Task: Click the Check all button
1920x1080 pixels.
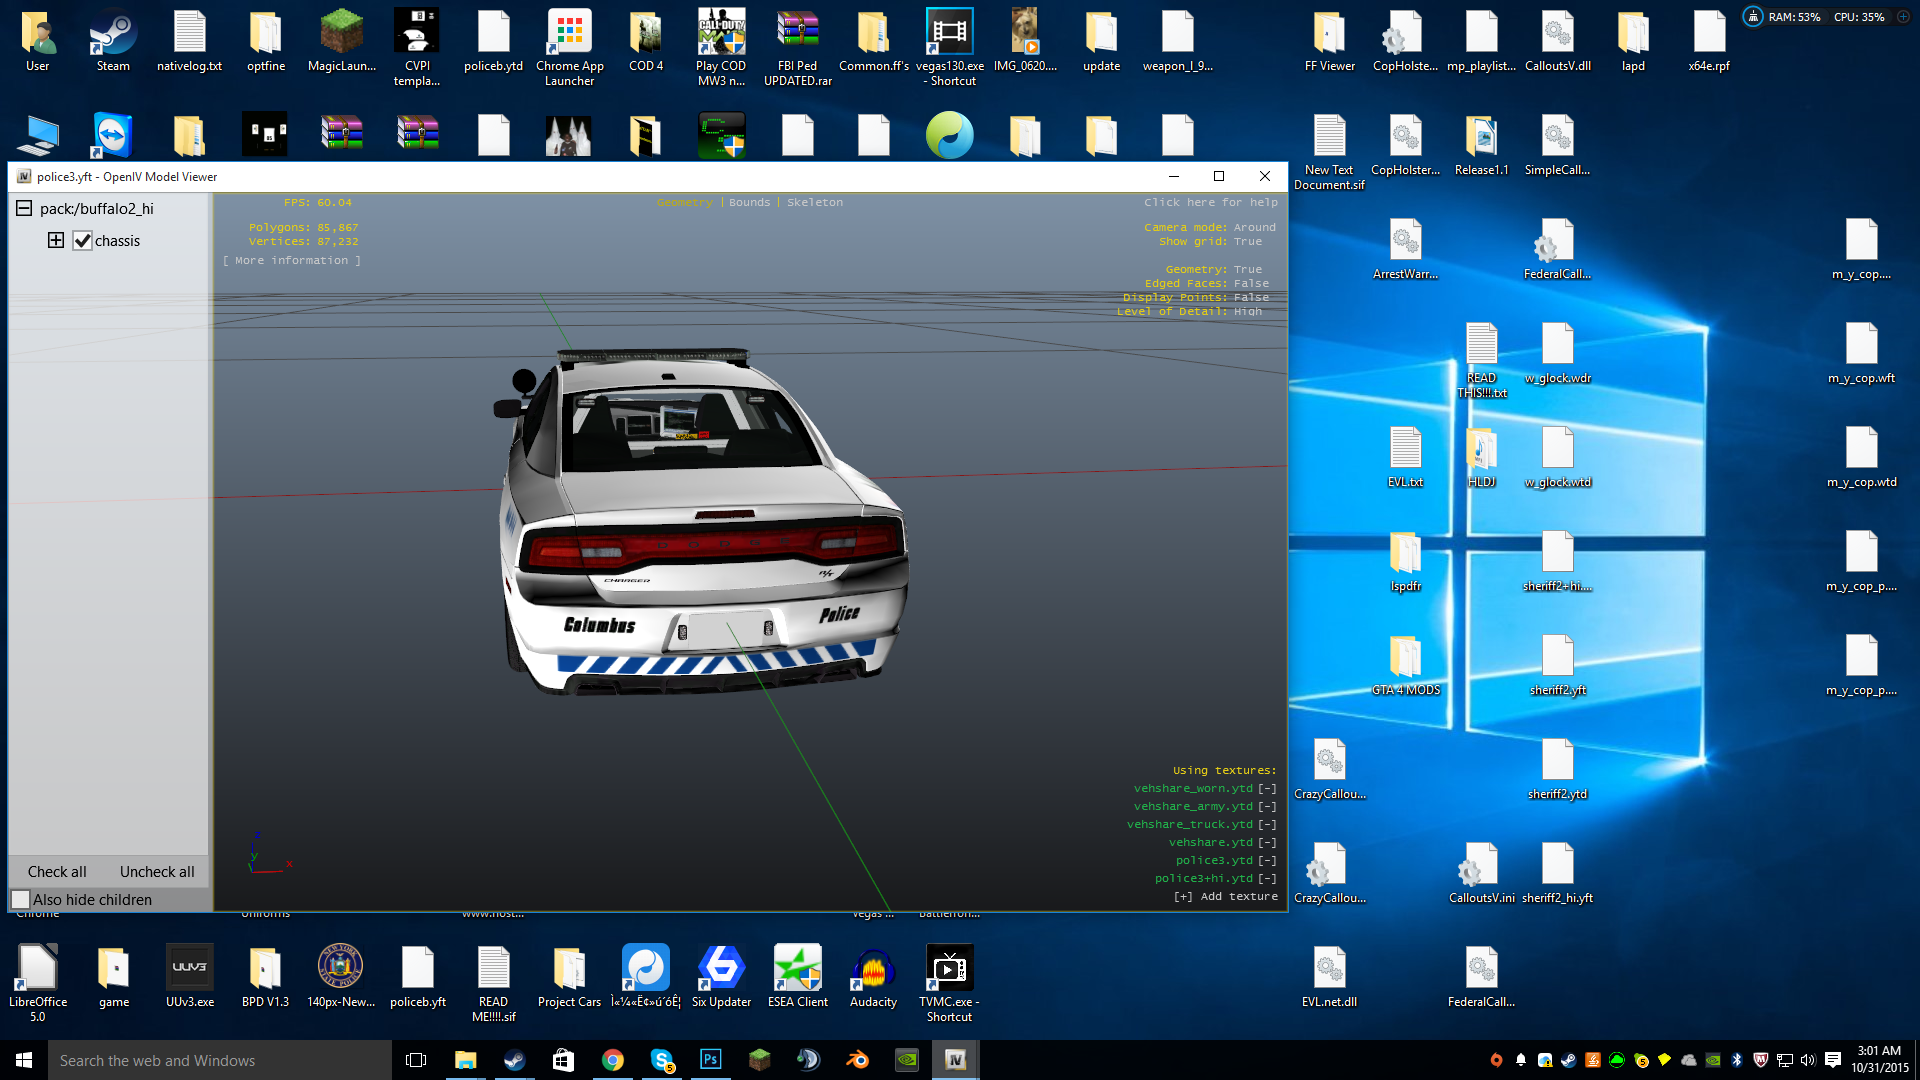Action: point(57,871)
